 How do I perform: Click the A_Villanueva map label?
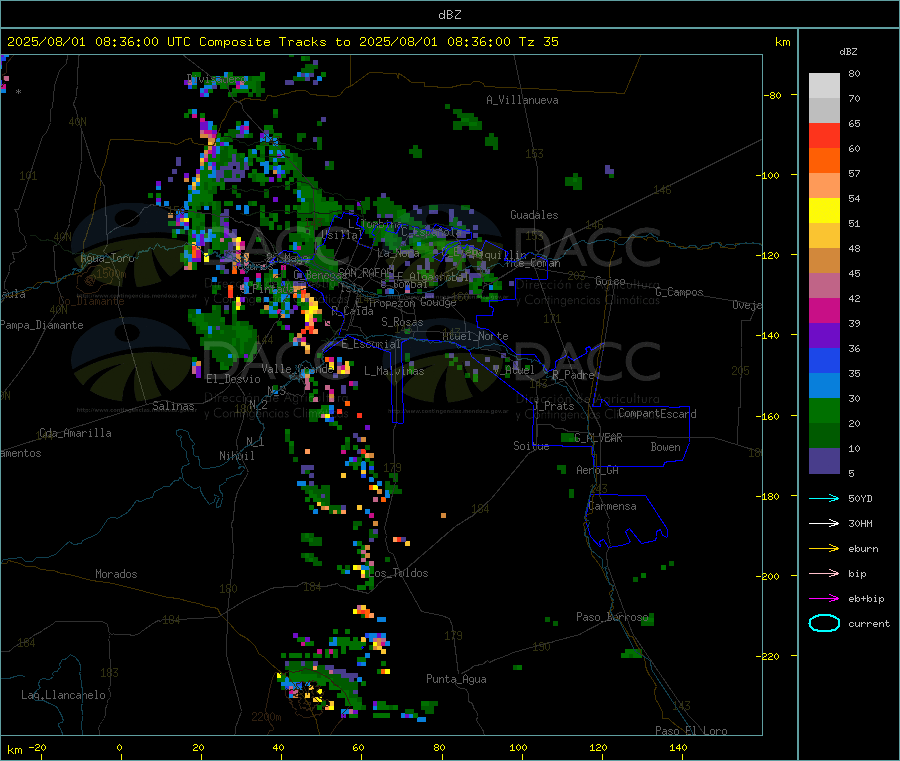coord(522,100)
